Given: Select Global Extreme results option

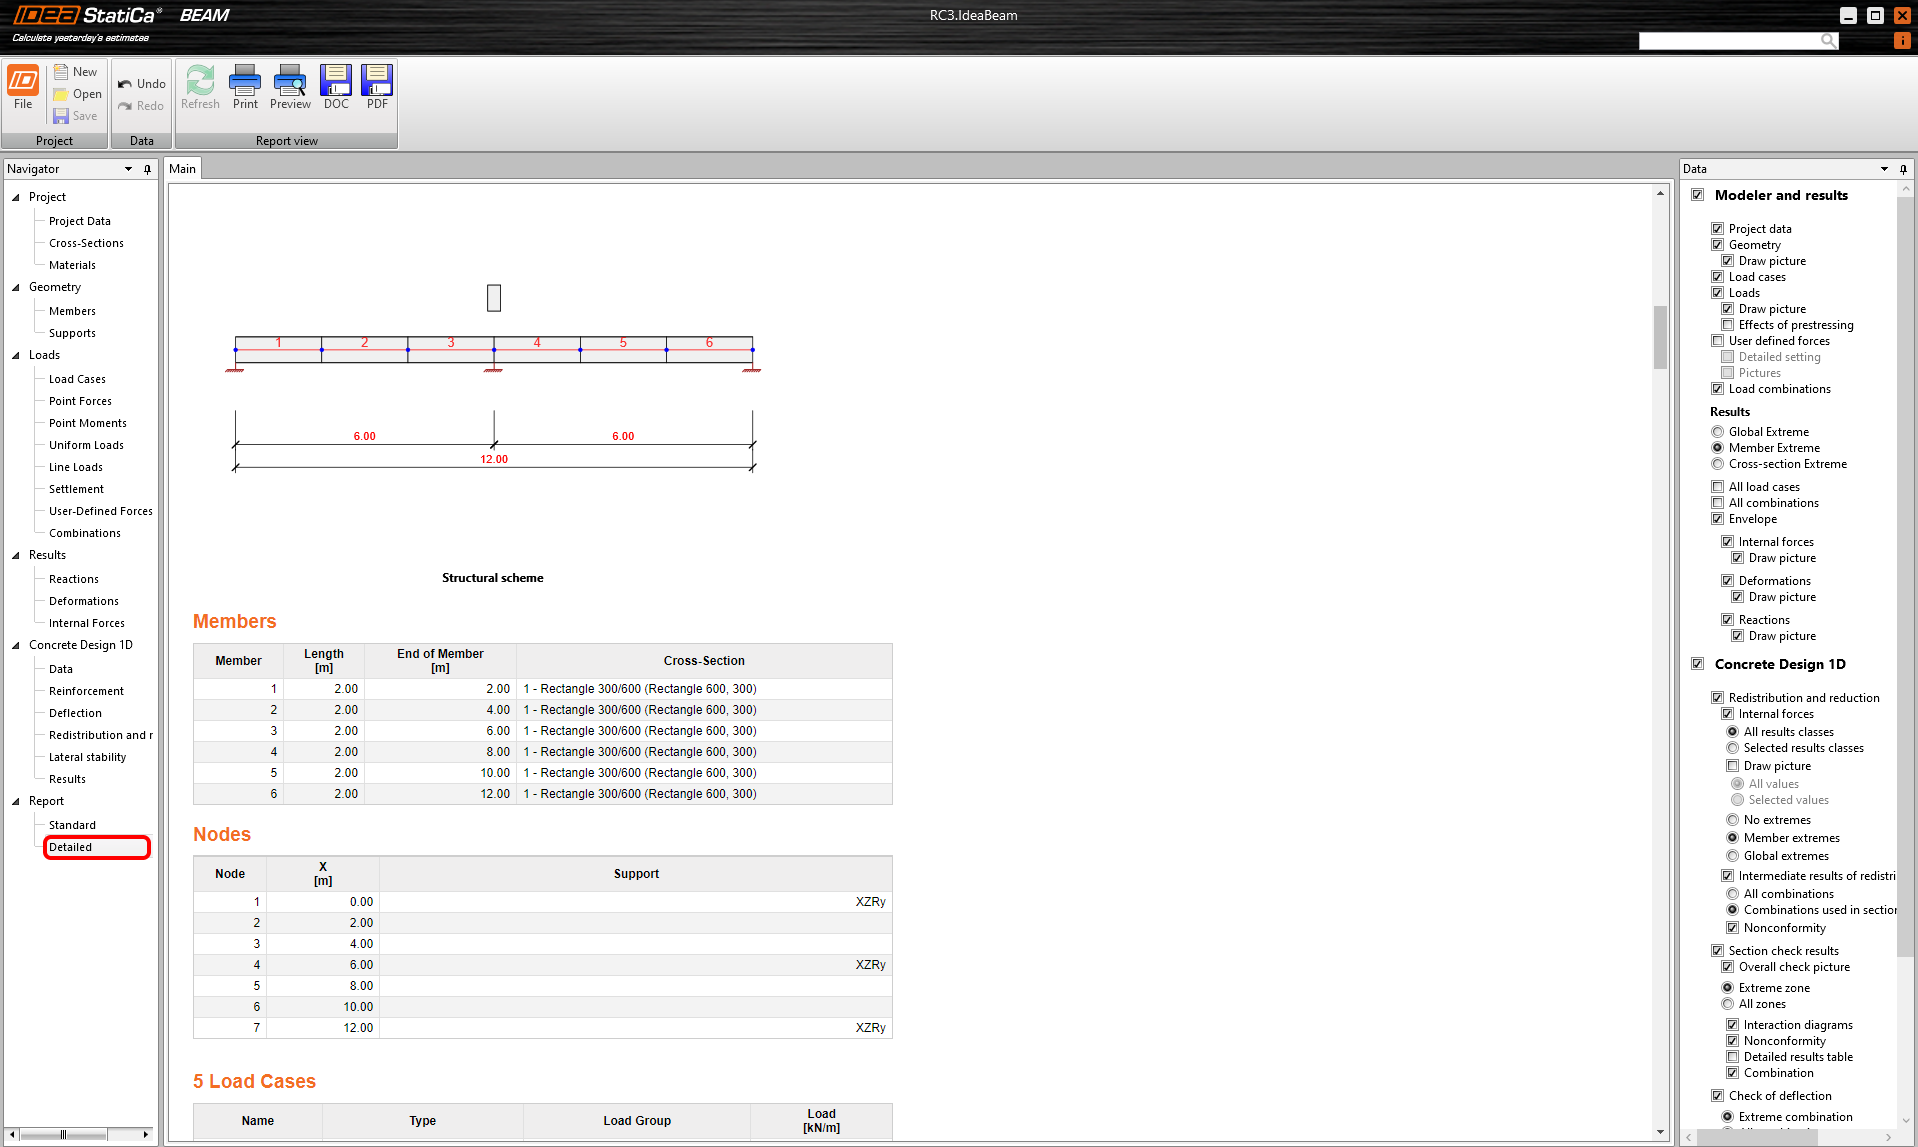Looking at the screenshot, I should point(1718,432).
